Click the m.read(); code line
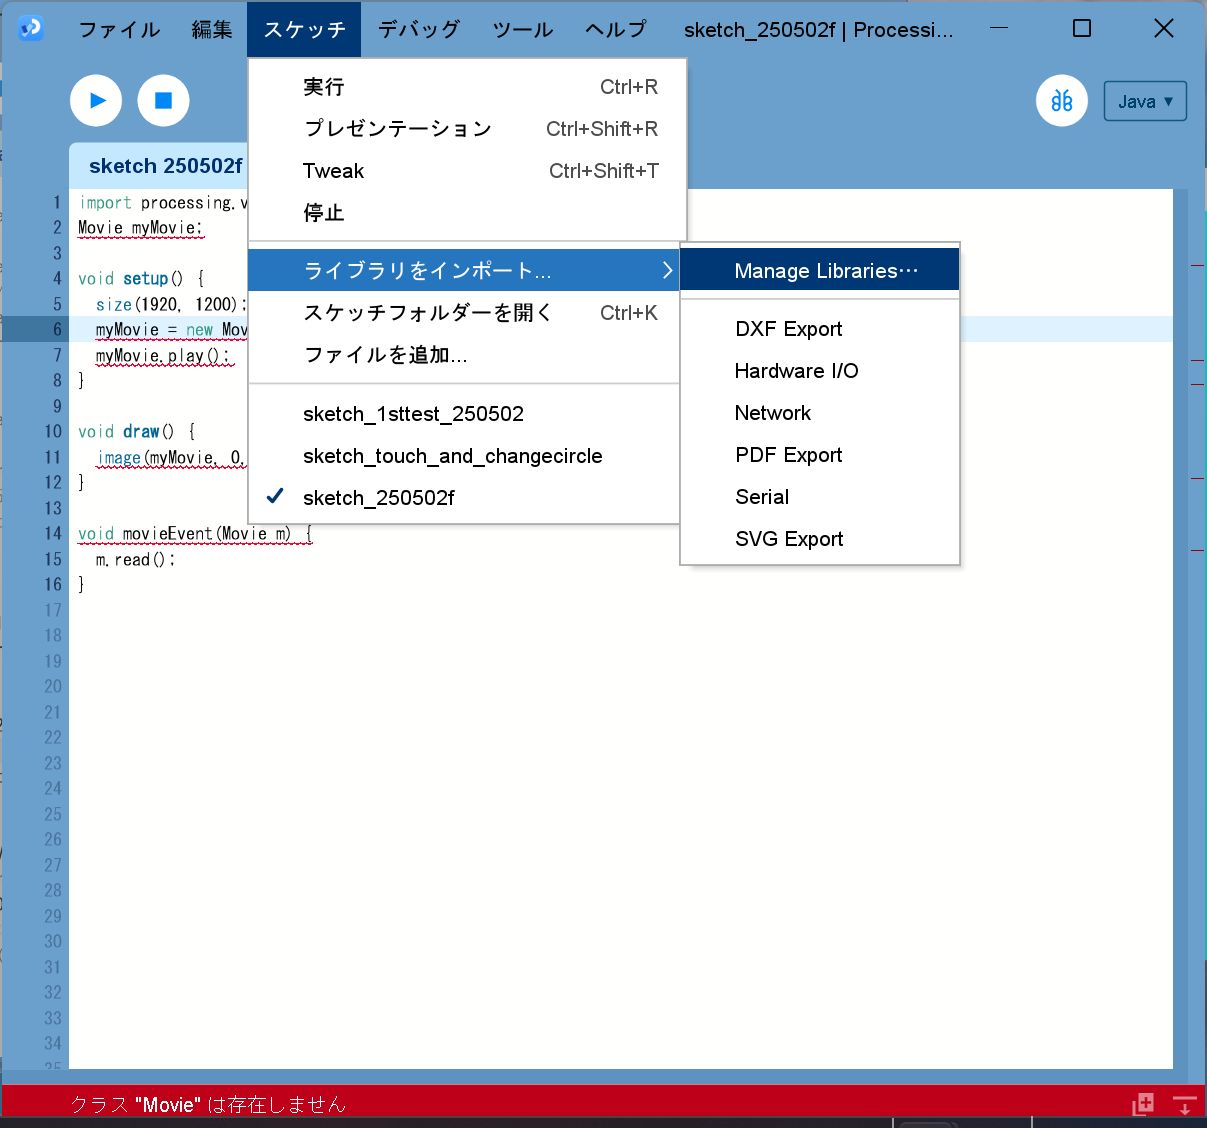This screenshot has height=1128, width=1207. [135, 559]
